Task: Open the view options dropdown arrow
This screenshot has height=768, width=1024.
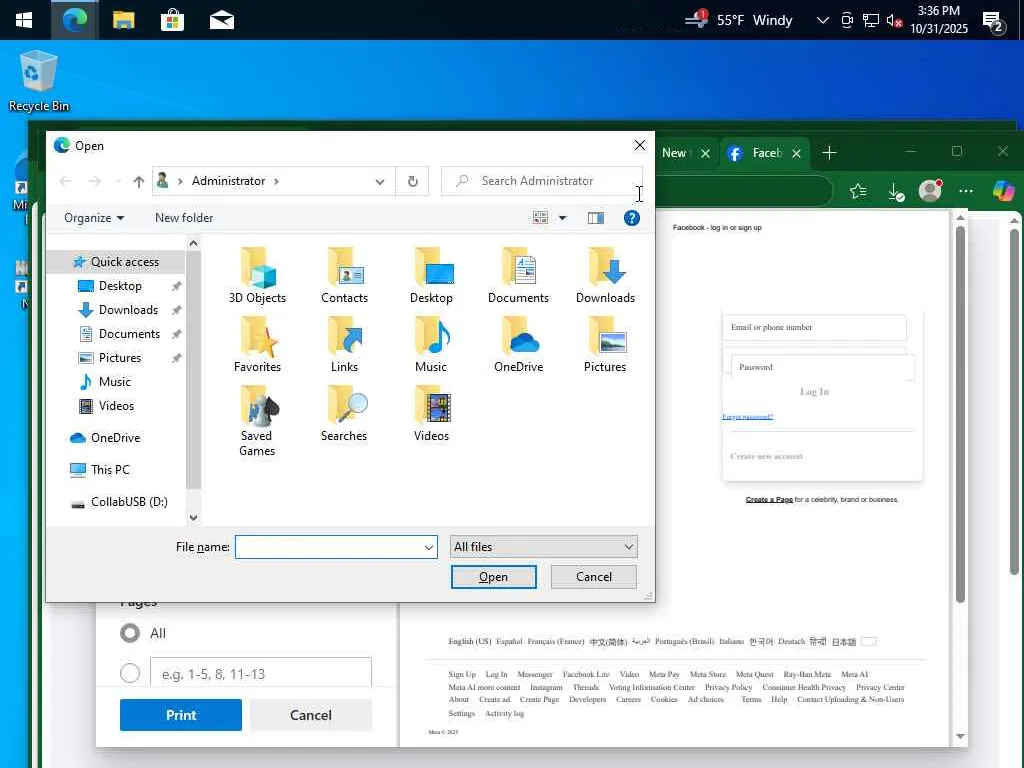Action: (562, 218)
